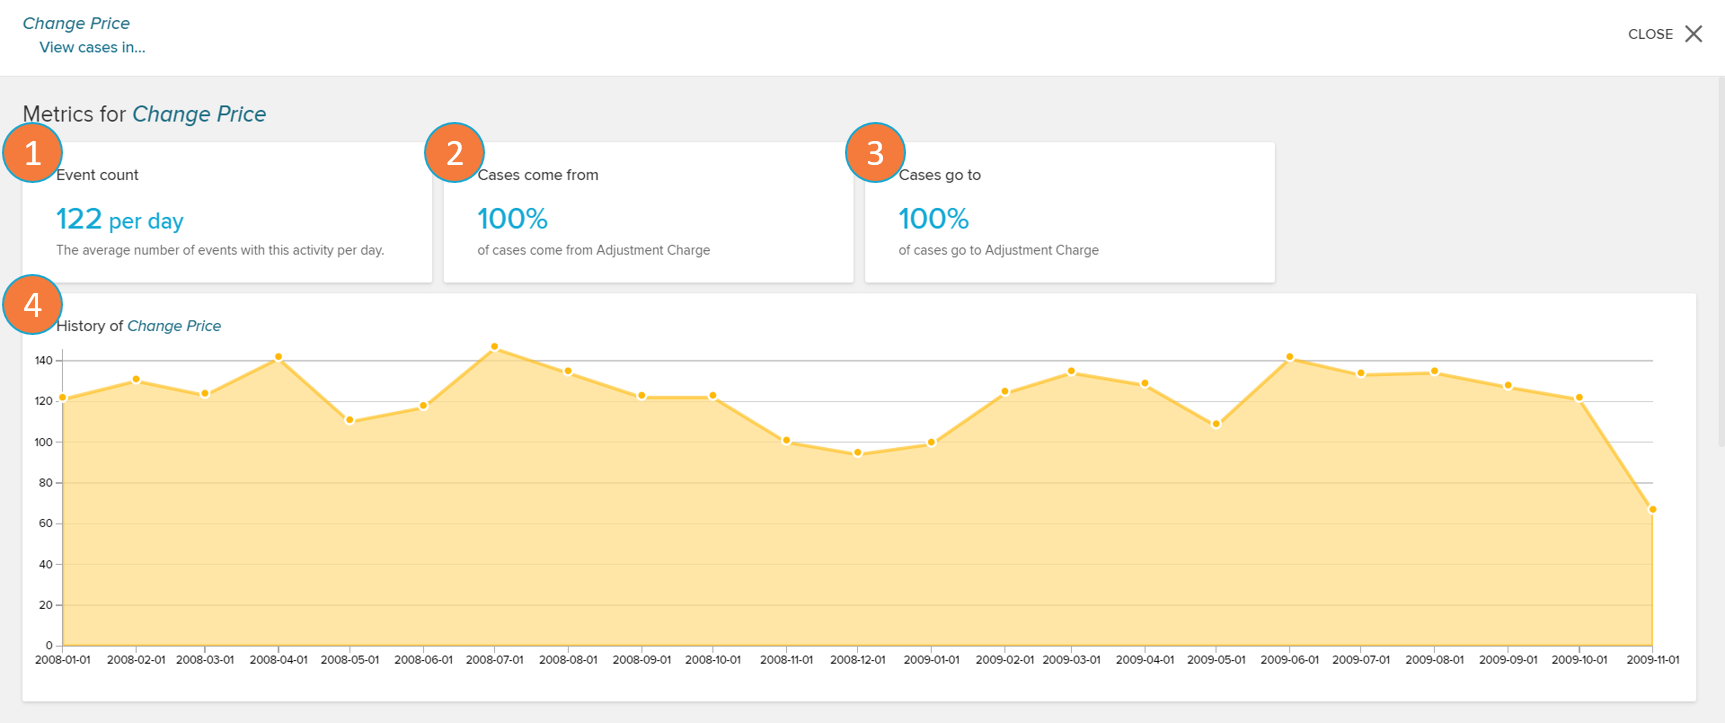Select the 2008-12-01 lowest dip data point

coord(858,453)
